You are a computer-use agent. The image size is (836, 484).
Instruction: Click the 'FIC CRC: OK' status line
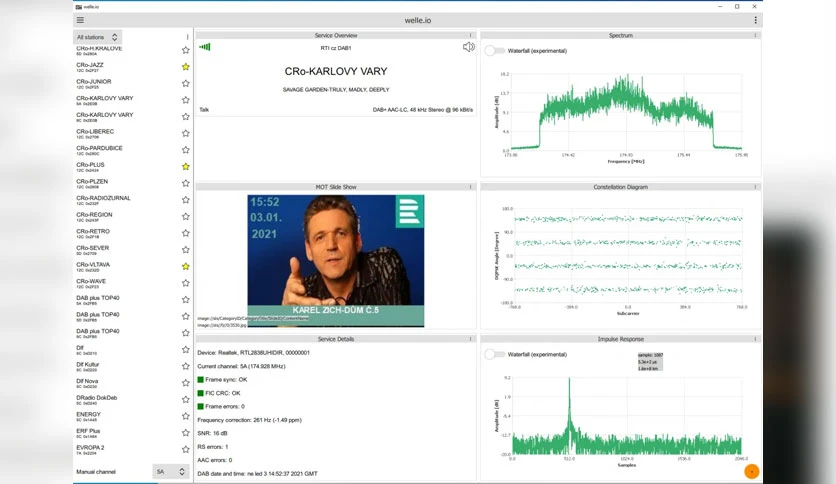[x=219, y=393]
